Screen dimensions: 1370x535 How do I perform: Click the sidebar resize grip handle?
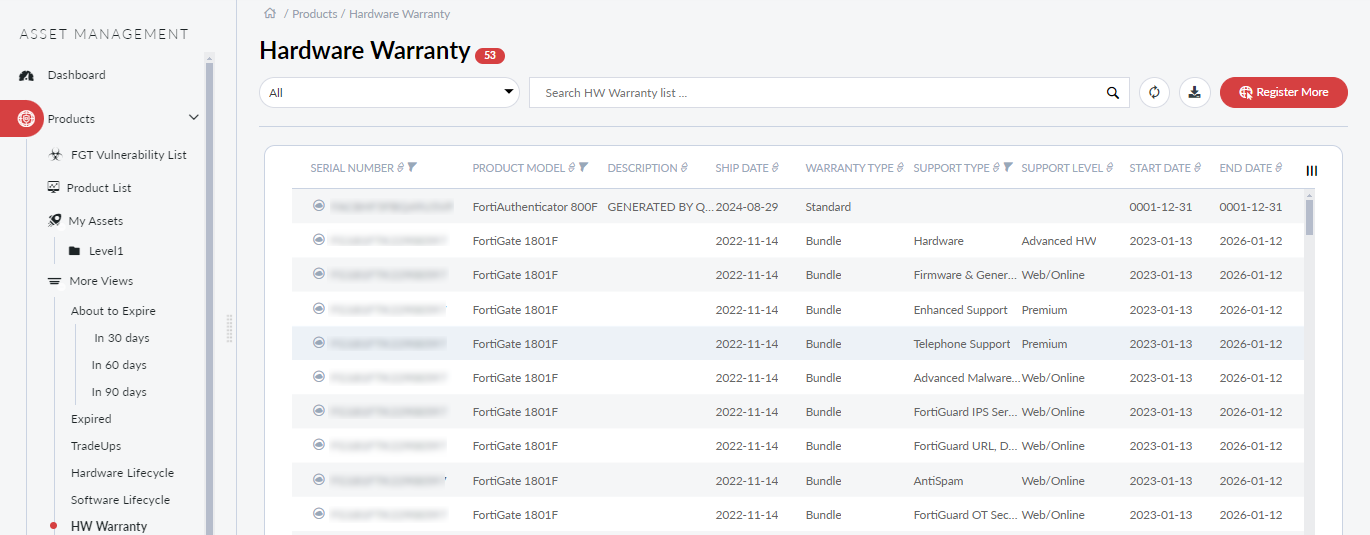(x=229, y=328)
